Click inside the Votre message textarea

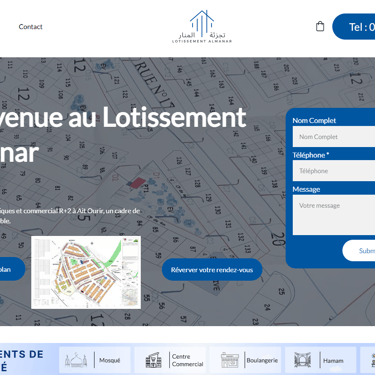point(334,215)
